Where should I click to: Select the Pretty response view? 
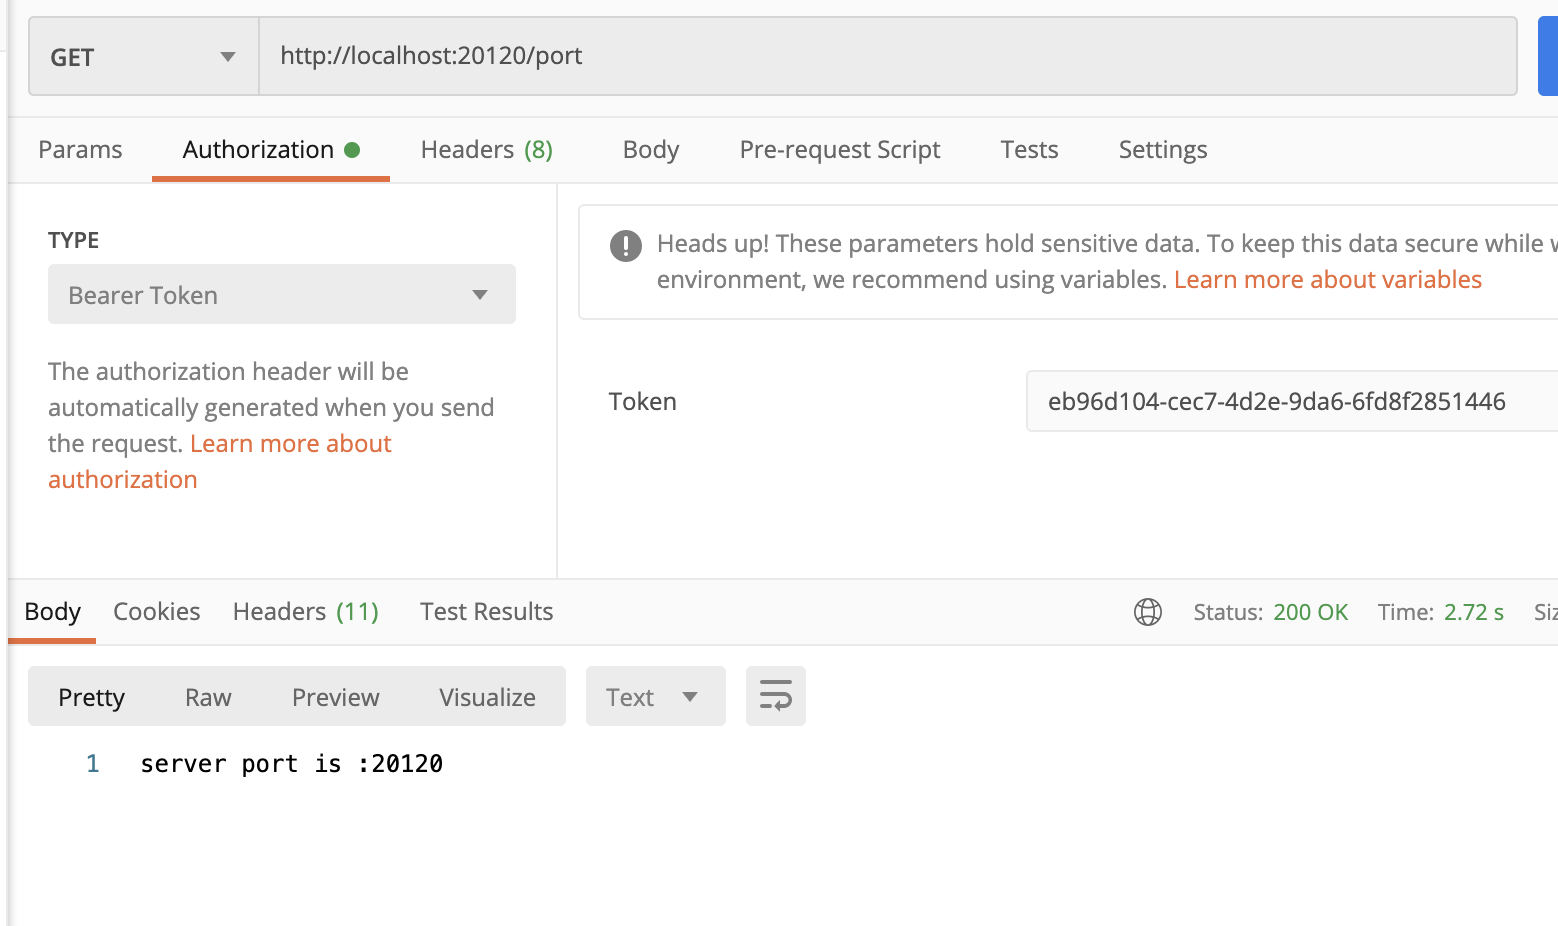pos(91,696)
